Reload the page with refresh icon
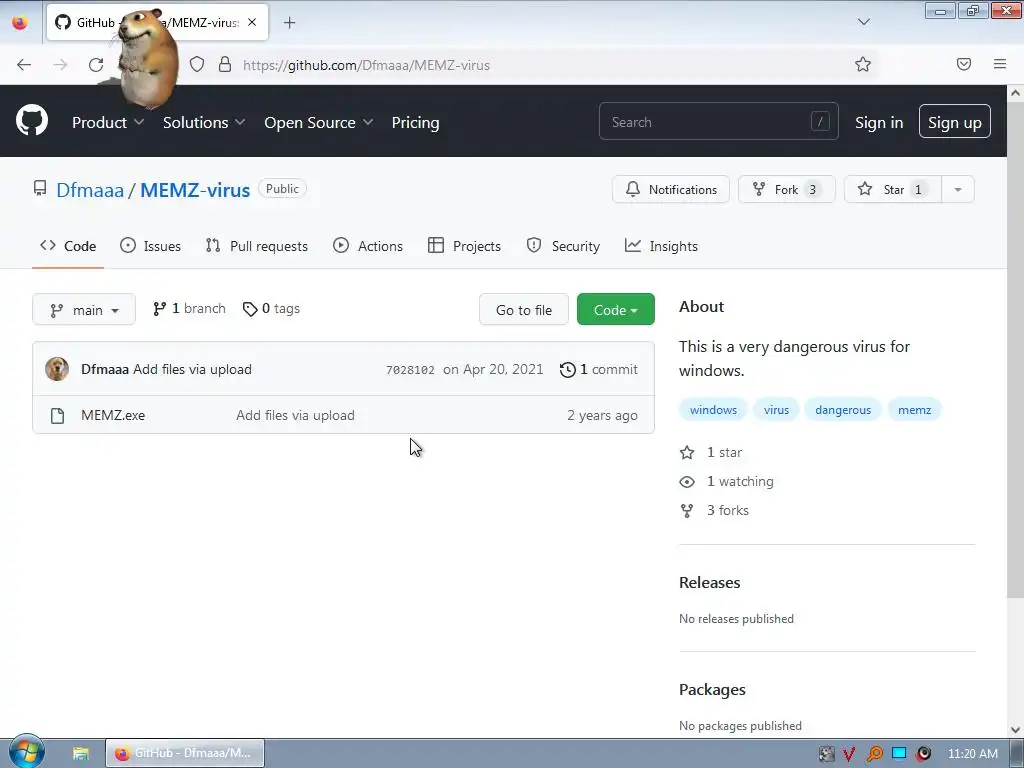The height and width of the screenshot is (768, 1024). (x=96, y=65)
